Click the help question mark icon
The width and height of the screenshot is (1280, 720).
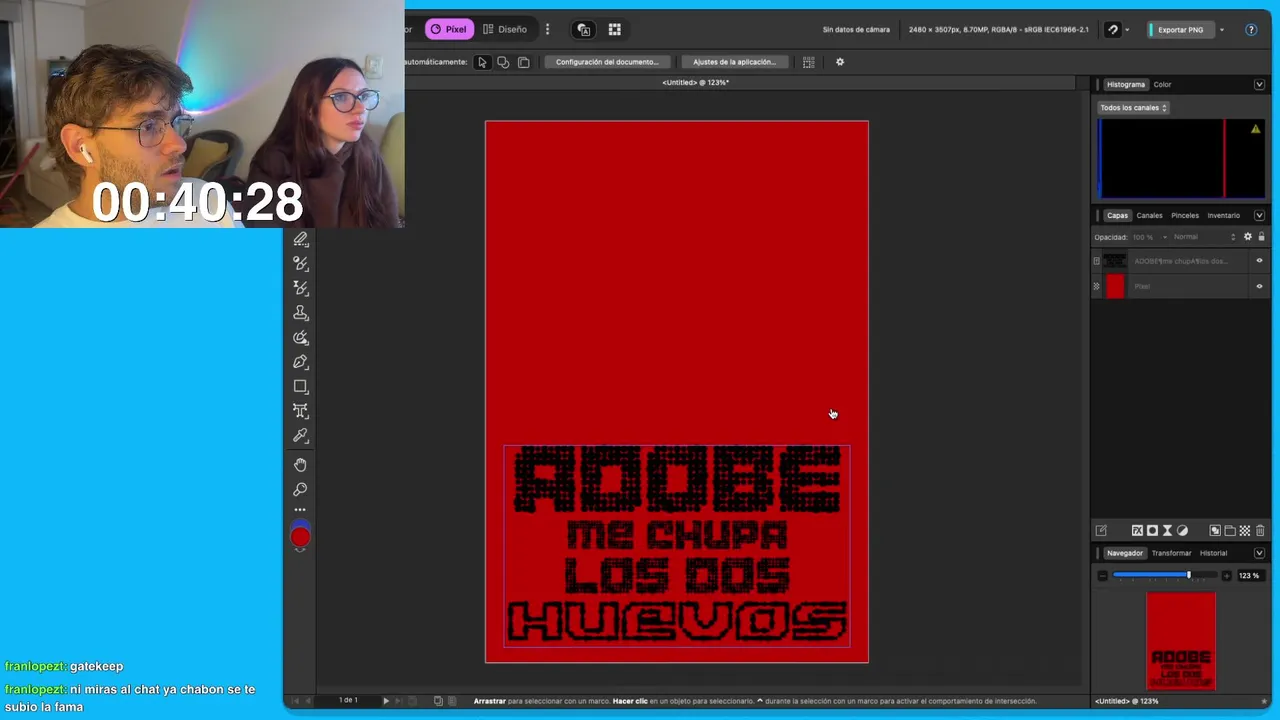point(1251,30)
